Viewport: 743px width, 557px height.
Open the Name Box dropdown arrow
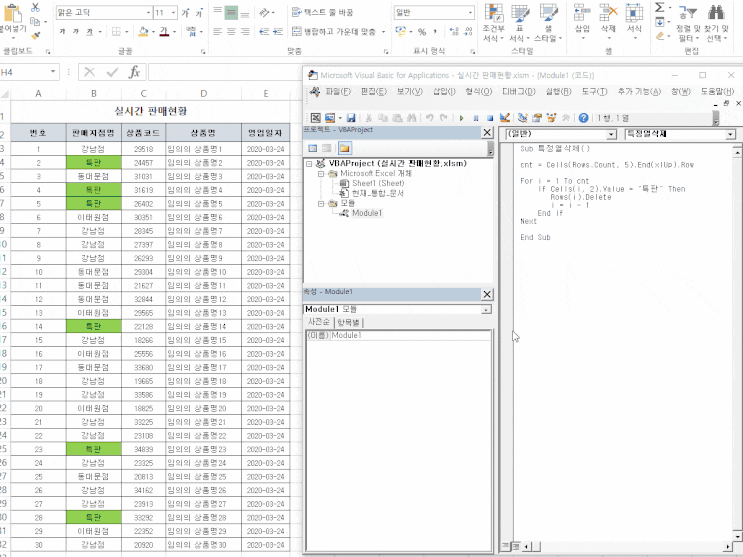(x=53, y=72)
